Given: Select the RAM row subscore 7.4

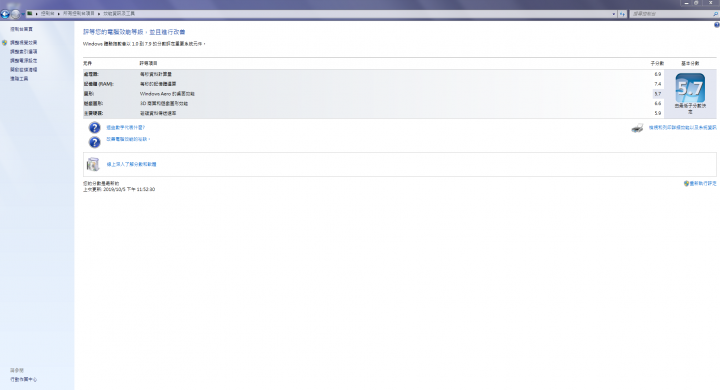Looking at the screenshot, I should [658, 84].
